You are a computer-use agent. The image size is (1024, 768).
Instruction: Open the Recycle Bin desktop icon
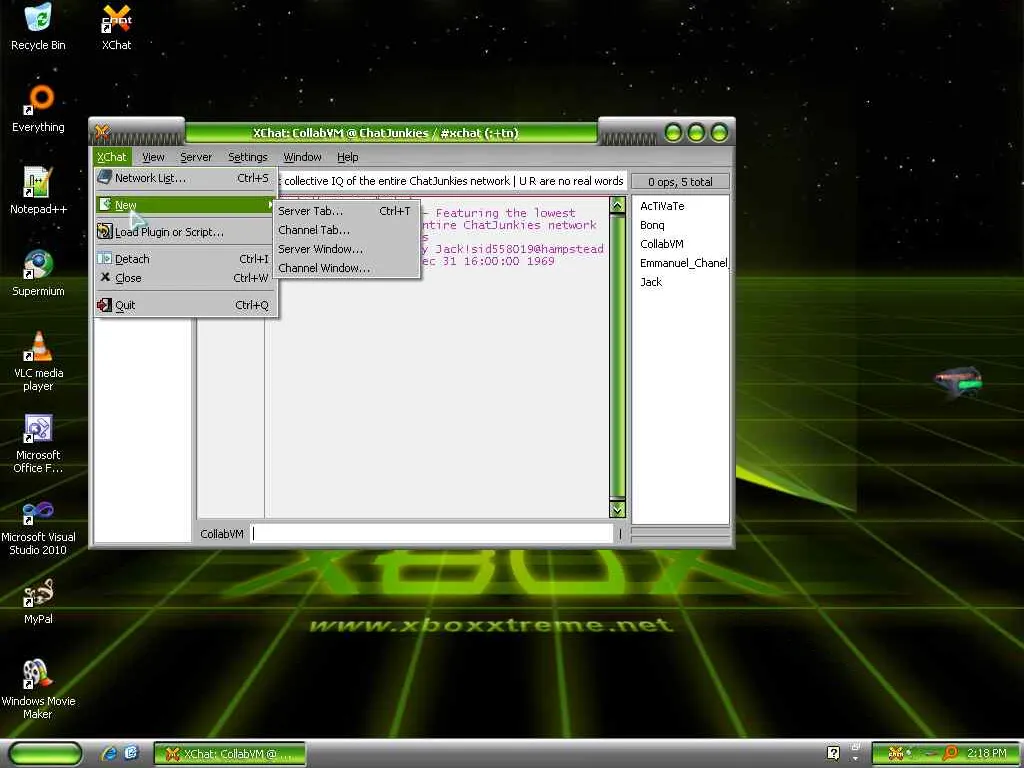tap(38, 27)
